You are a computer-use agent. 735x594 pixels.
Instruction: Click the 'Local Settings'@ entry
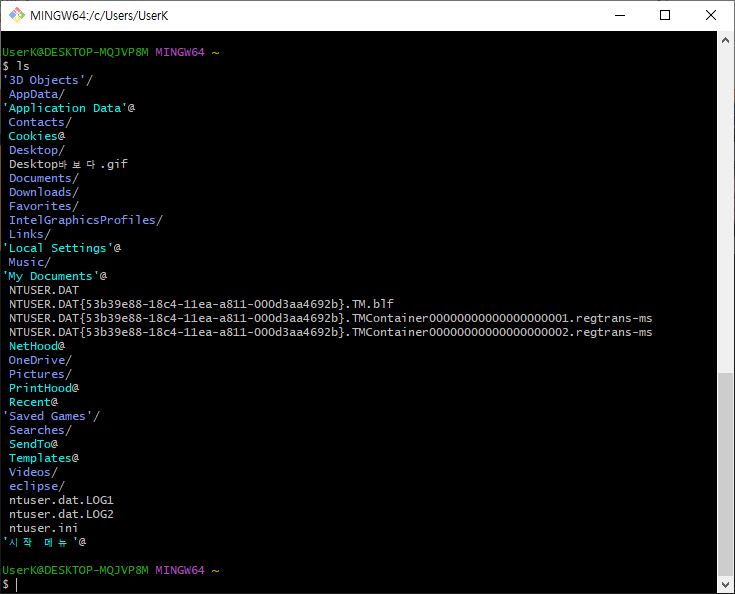62,248
